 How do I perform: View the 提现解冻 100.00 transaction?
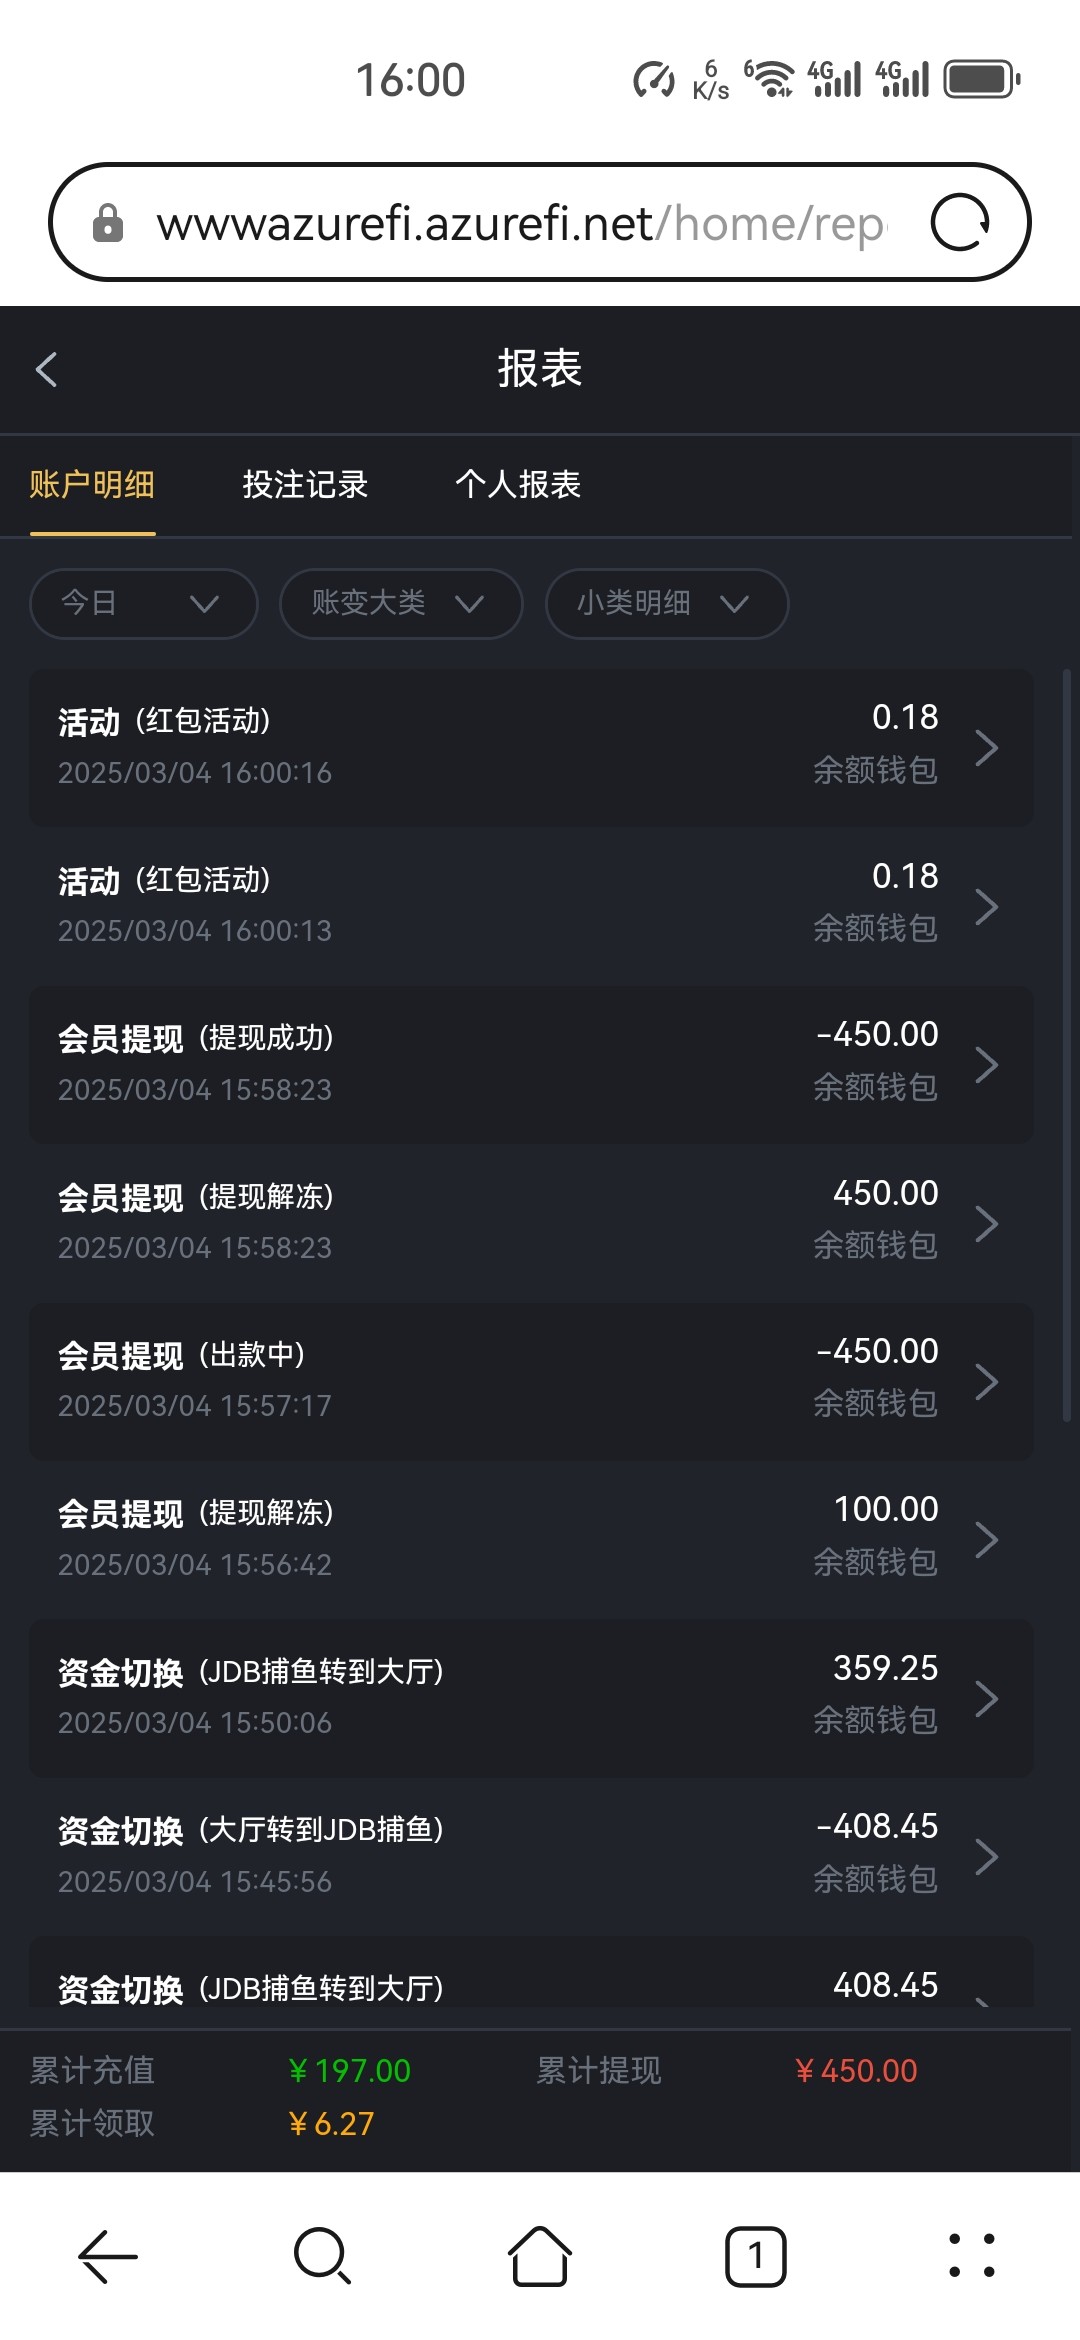pos(530,1539)
